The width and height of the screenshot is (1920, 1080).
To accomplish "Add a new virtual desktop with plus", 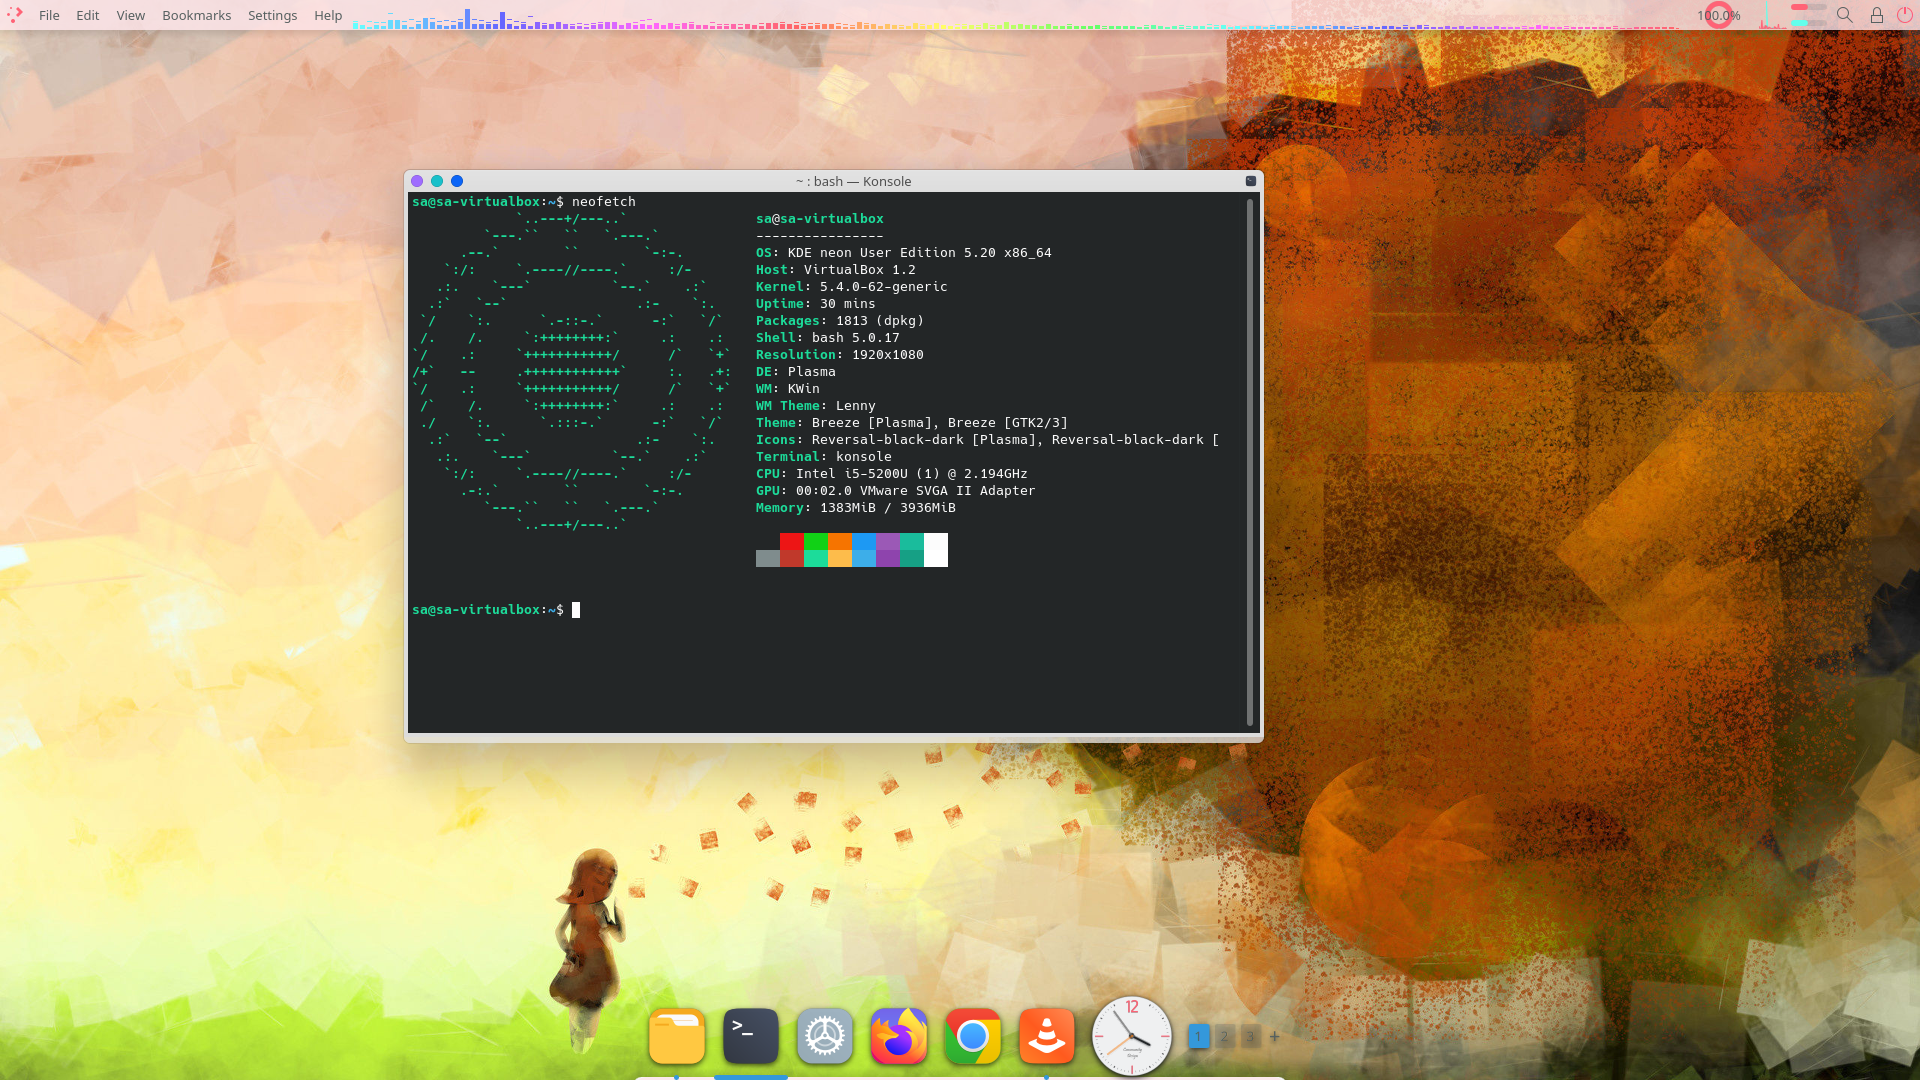I will pos(1274,1037).
